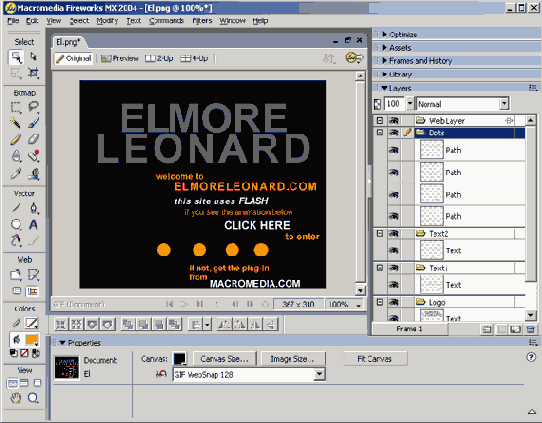Hide the Logo layer using eye icon
The height and width of the screenshot is (423, 542).
pos(393,302)
